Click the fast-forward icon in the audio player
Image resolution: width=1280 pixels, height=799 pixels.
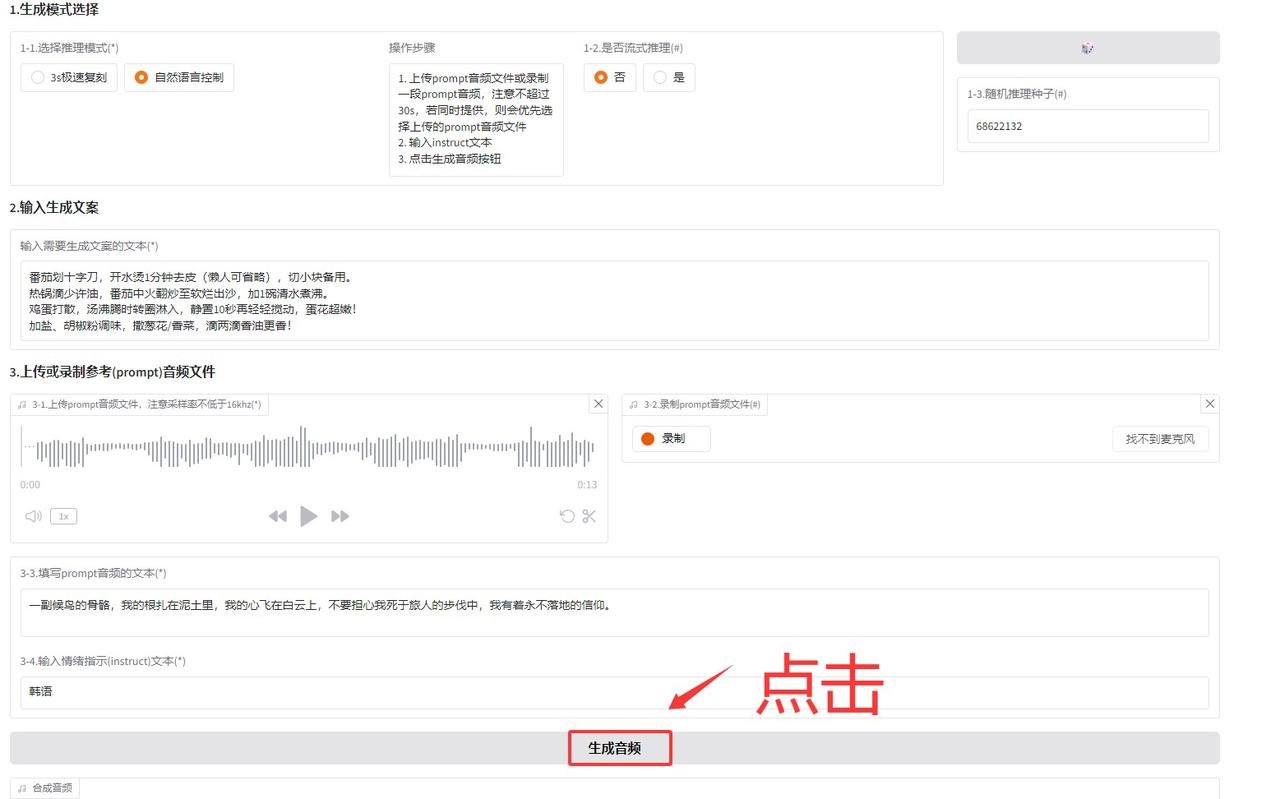(340, 516)
